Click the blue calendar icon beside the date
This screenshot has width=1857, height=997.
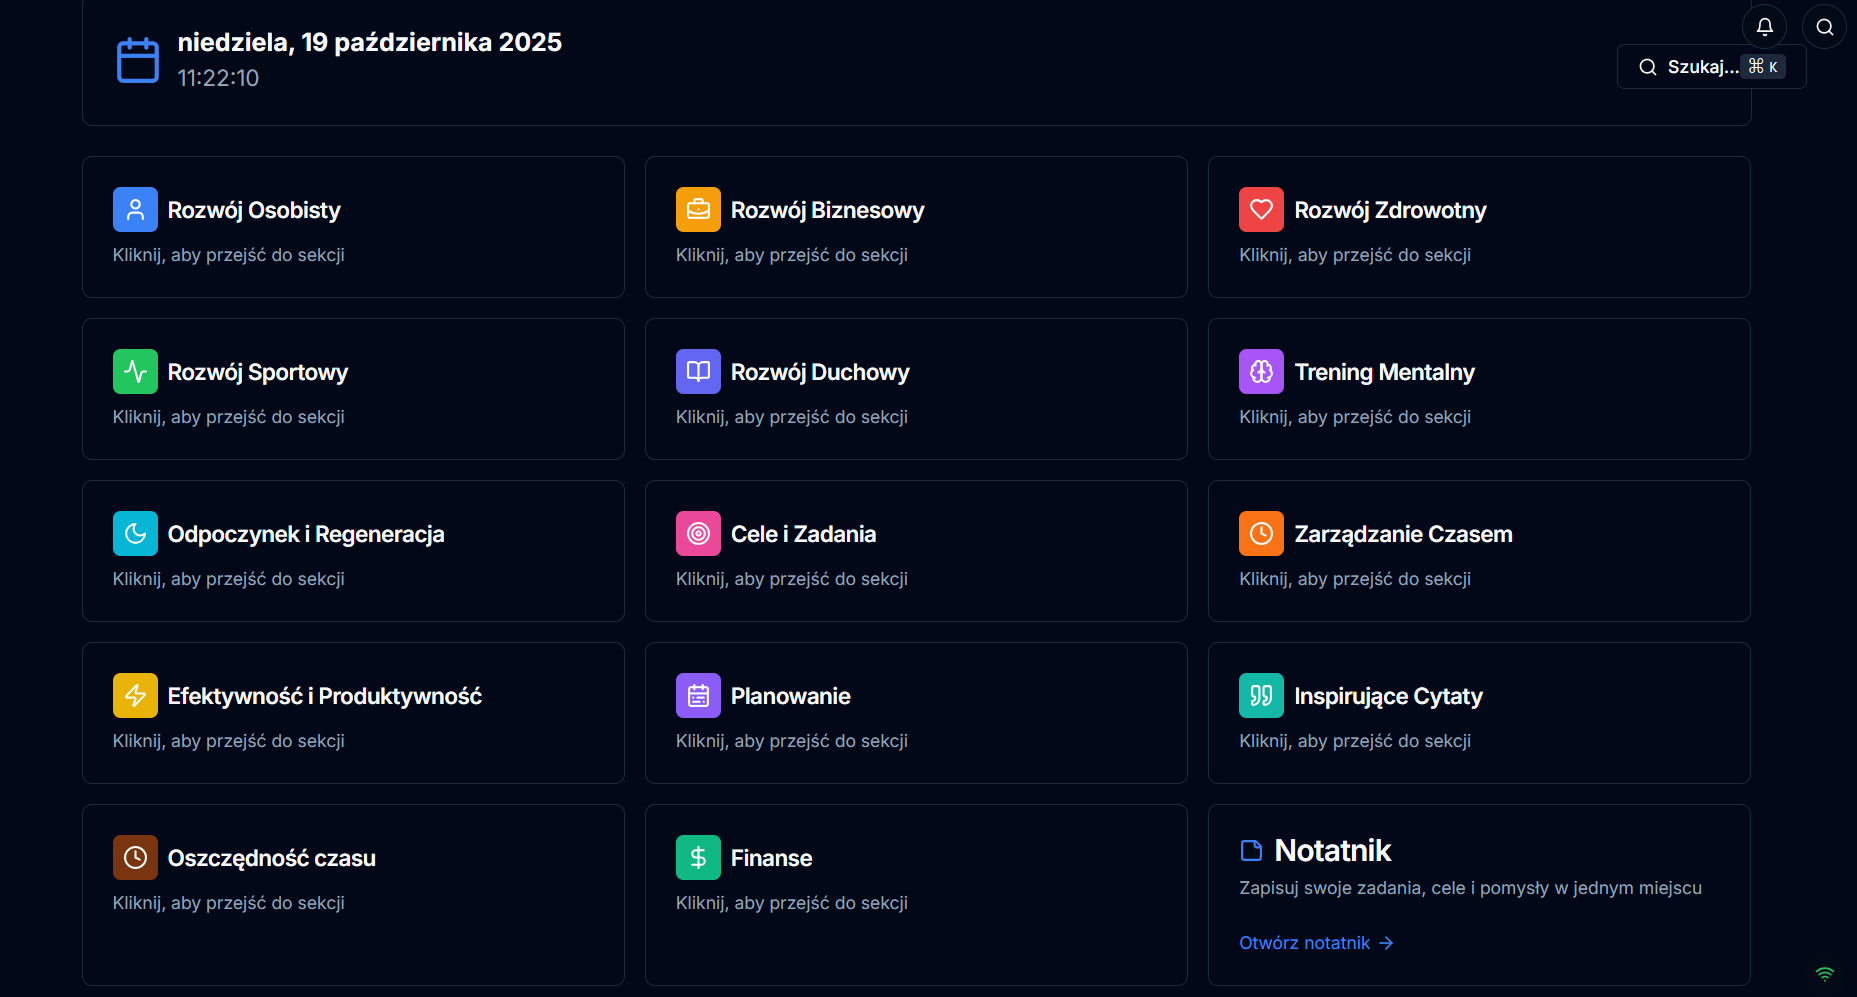[x=138, y=60]
